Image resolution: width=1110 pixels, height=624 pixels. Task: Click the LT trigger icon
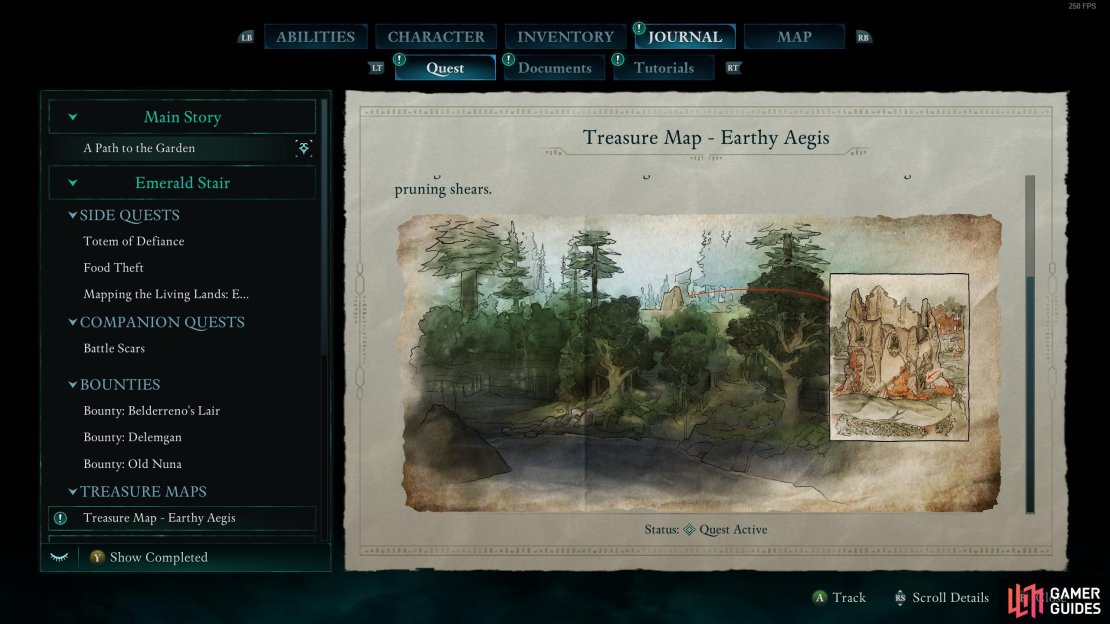pyautogui.click(x=377, y=68)
